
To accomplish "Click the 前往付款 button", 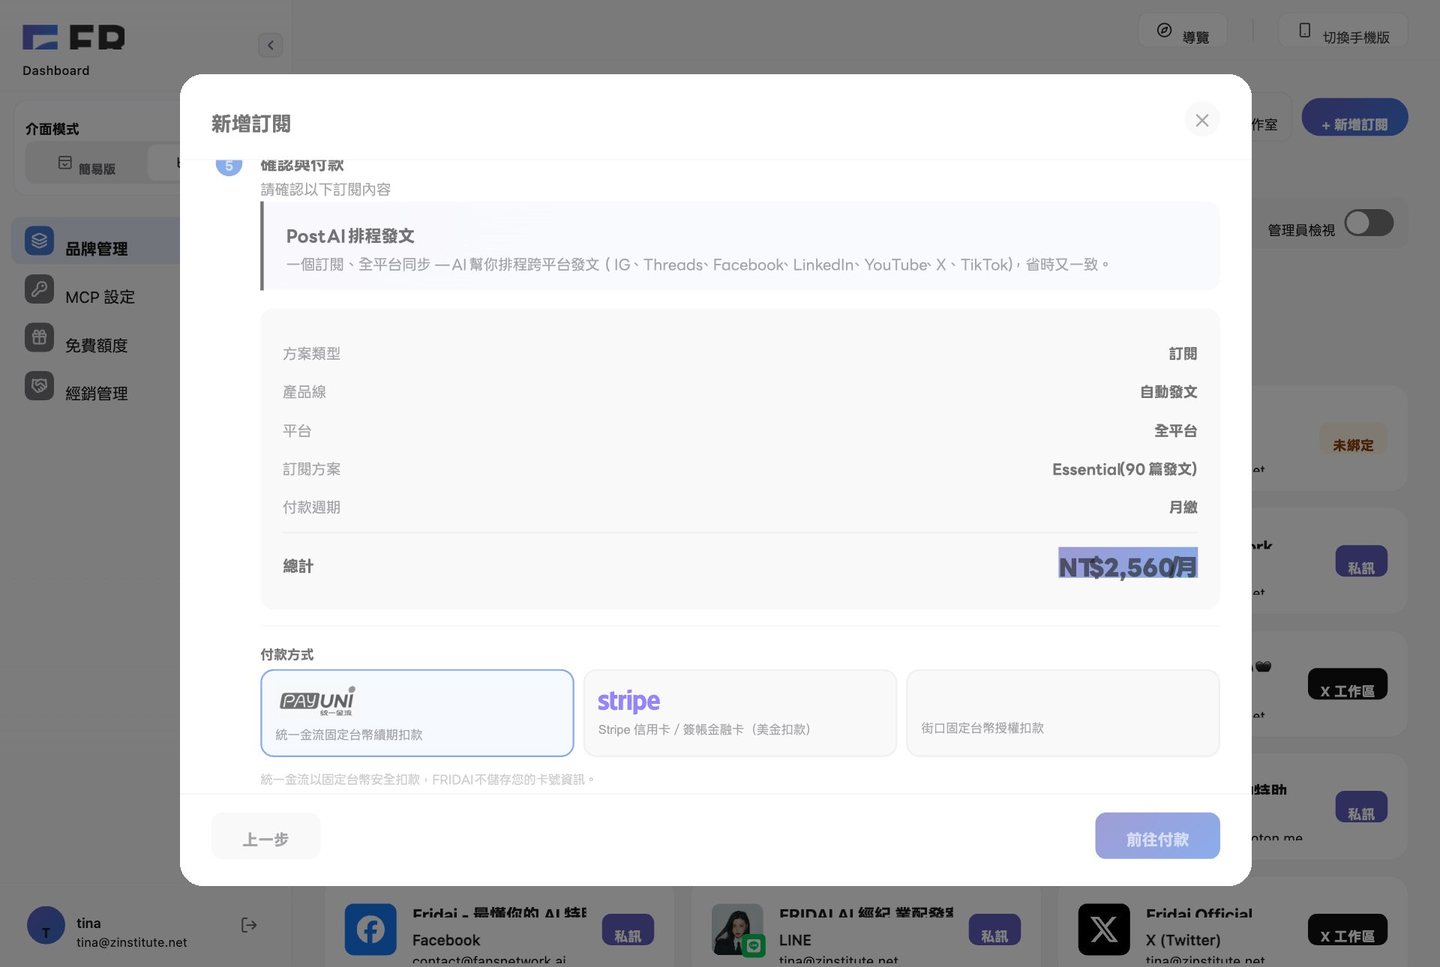I will coord(1157,836).
